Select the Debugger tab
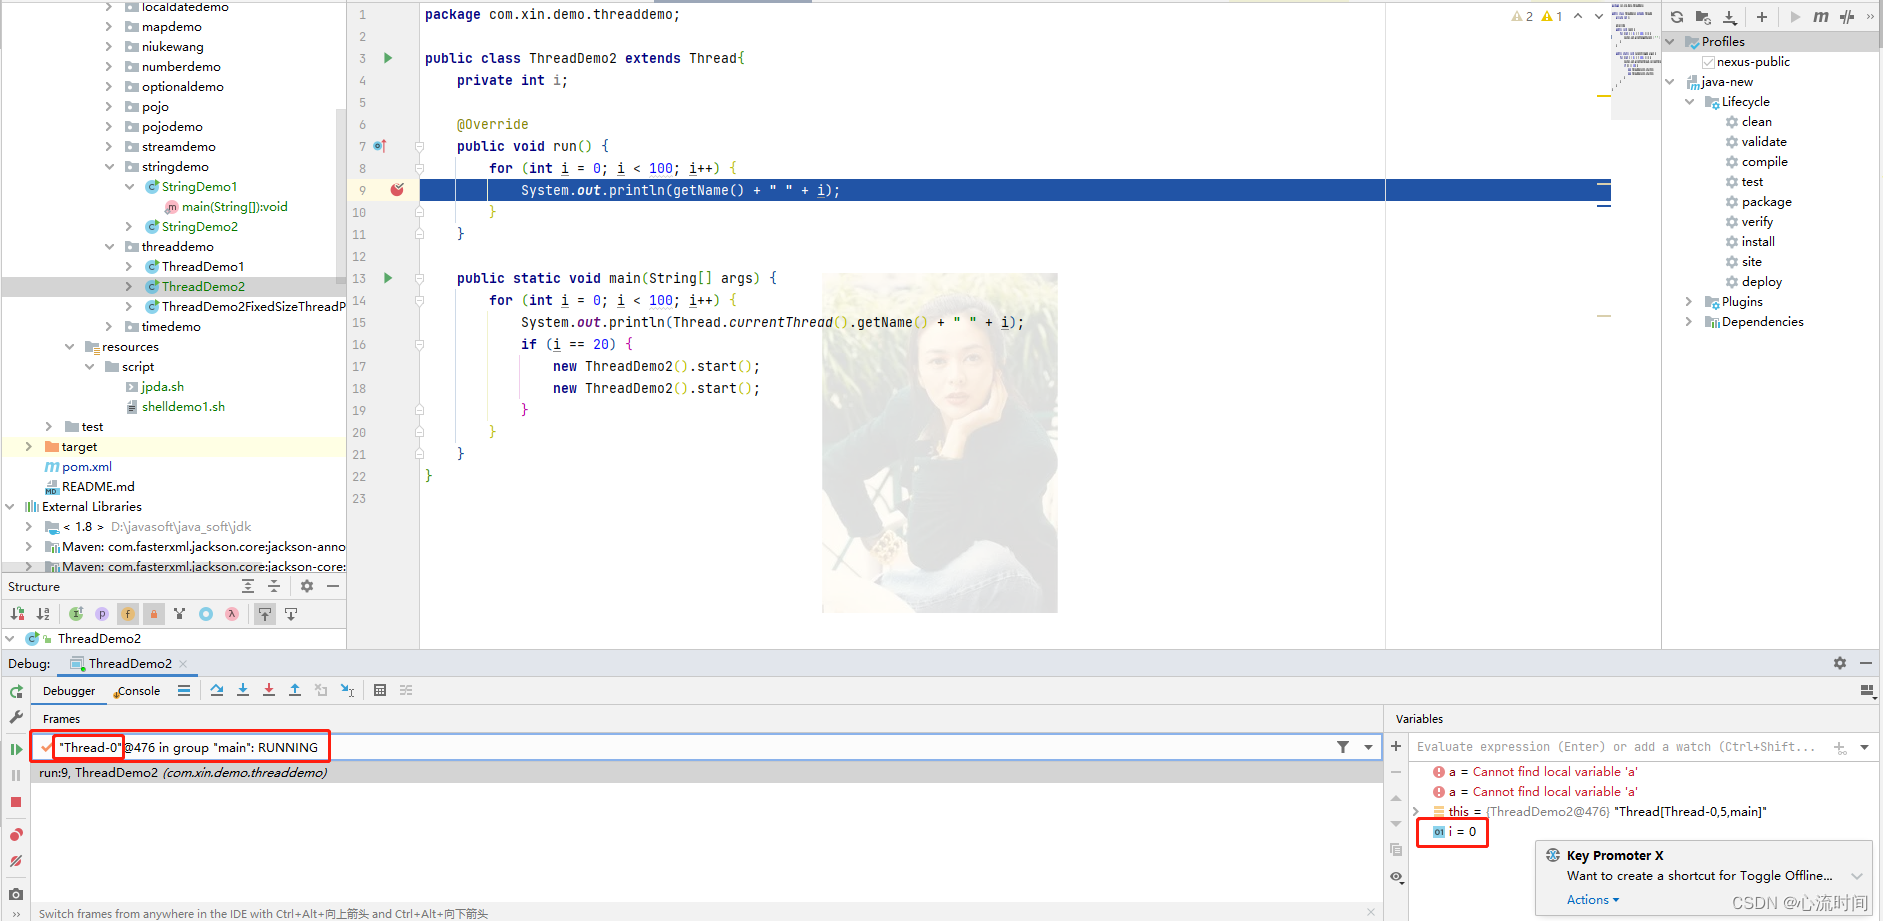 [x=68, y=690]
